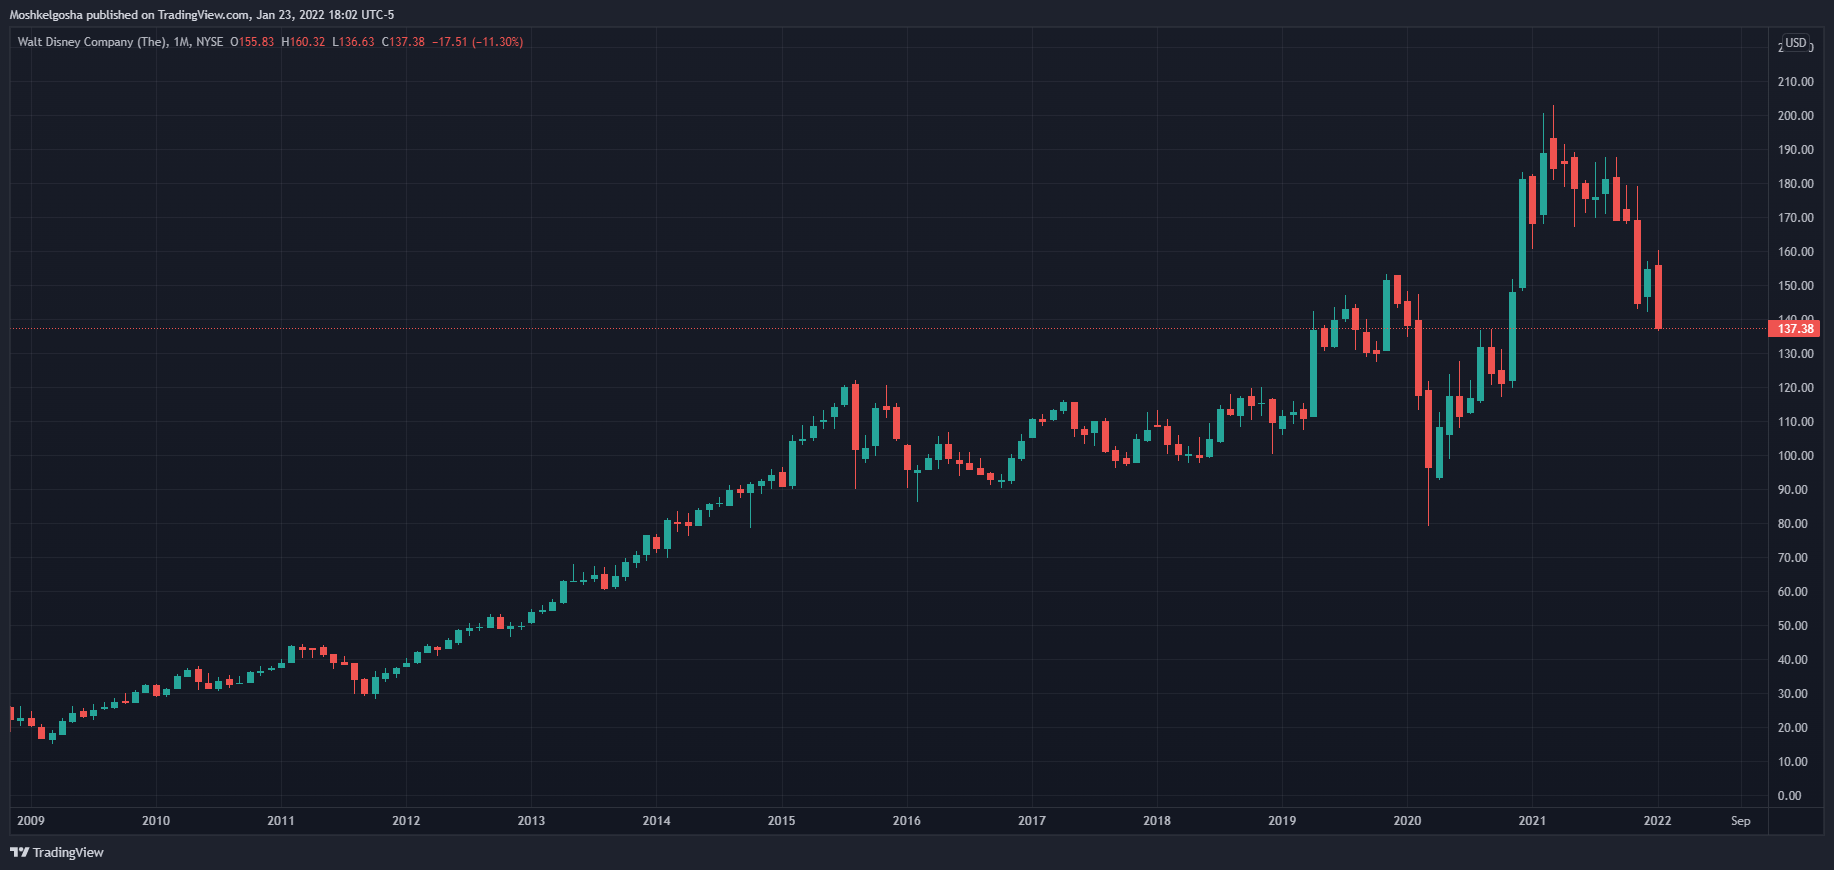Click the 80.00 price axis label
This screenshot has width=1834, height=870.
(x=1793, y=524)
